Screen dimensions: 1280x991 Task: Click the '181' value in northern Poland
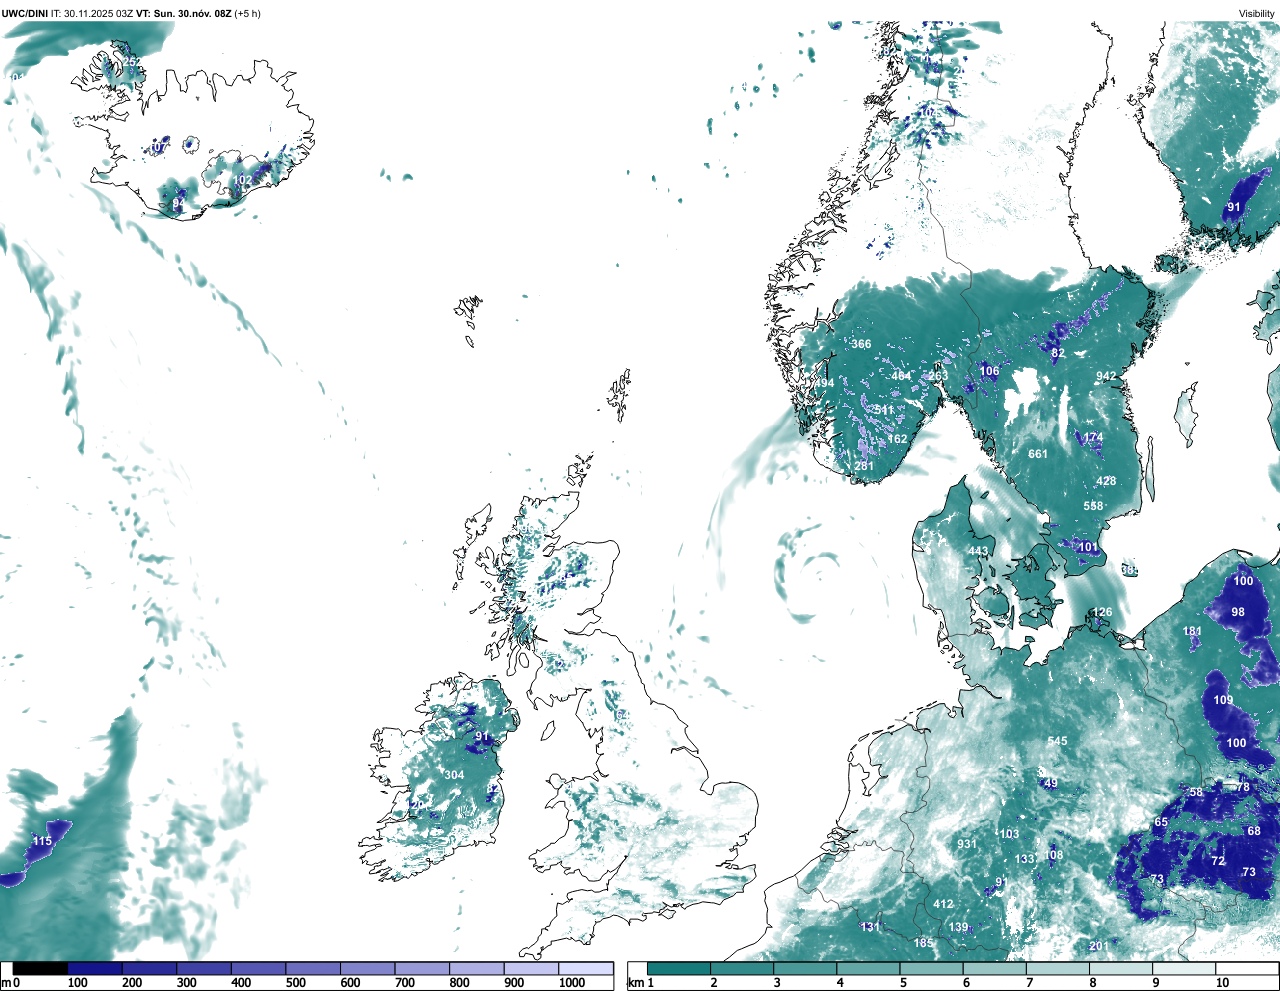tap(1192, 631)
